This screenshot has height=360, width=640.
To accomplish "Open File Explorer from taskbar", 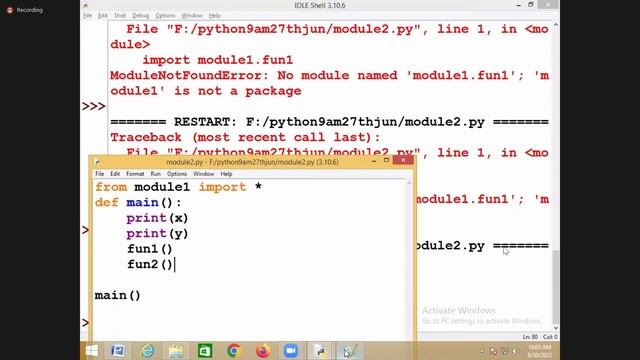I will click(176, 351).
